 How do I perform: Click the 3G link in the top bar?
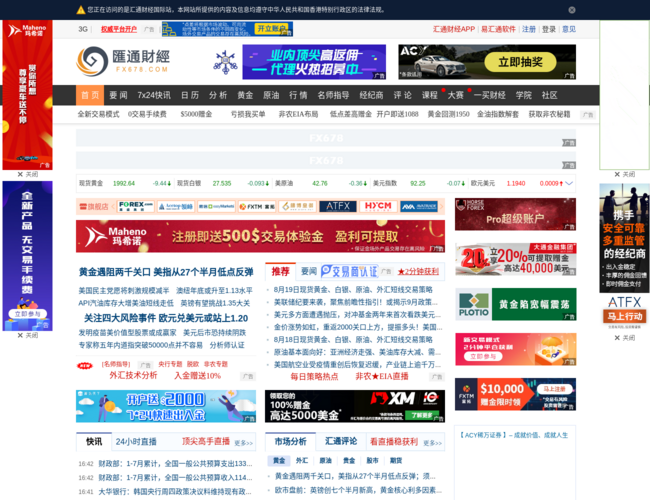click(83, 29)
